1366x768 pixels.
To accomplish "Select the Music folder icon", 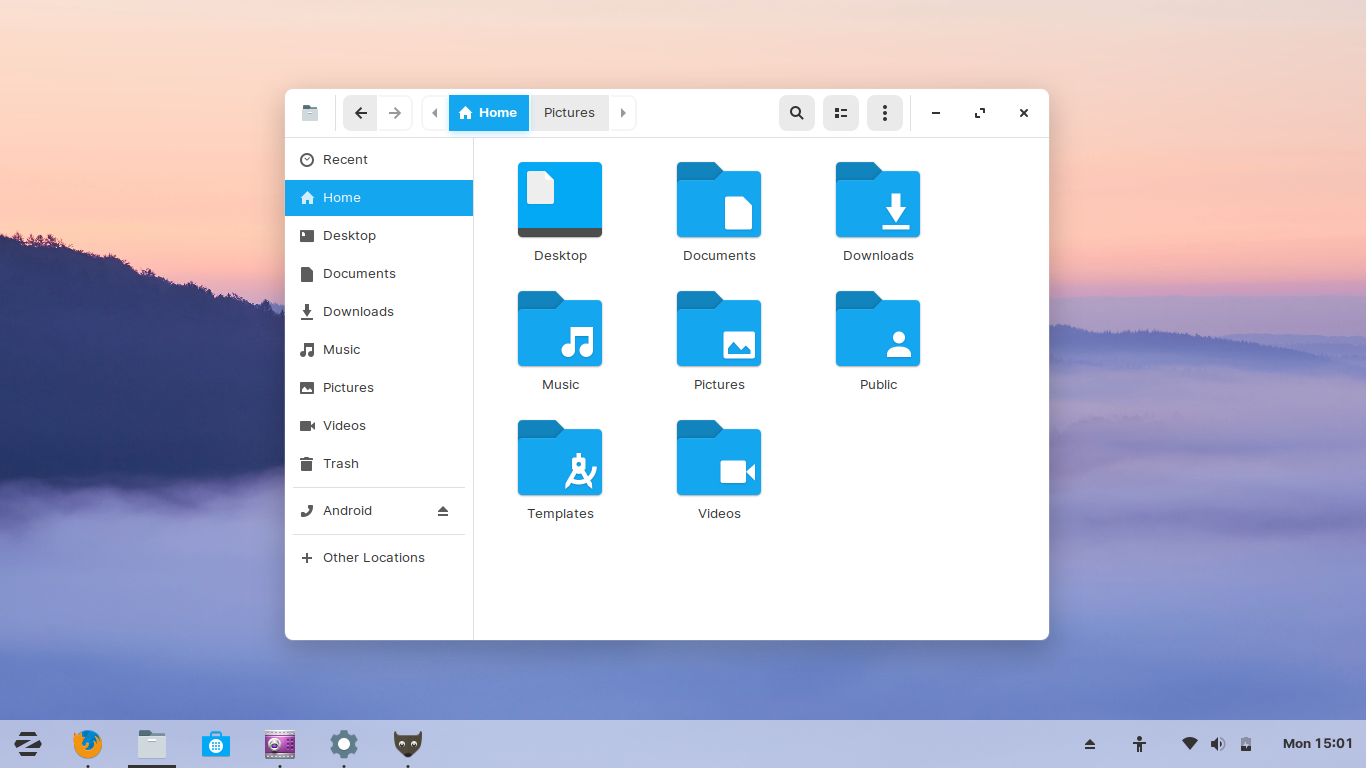I will [x=560, y=329].
